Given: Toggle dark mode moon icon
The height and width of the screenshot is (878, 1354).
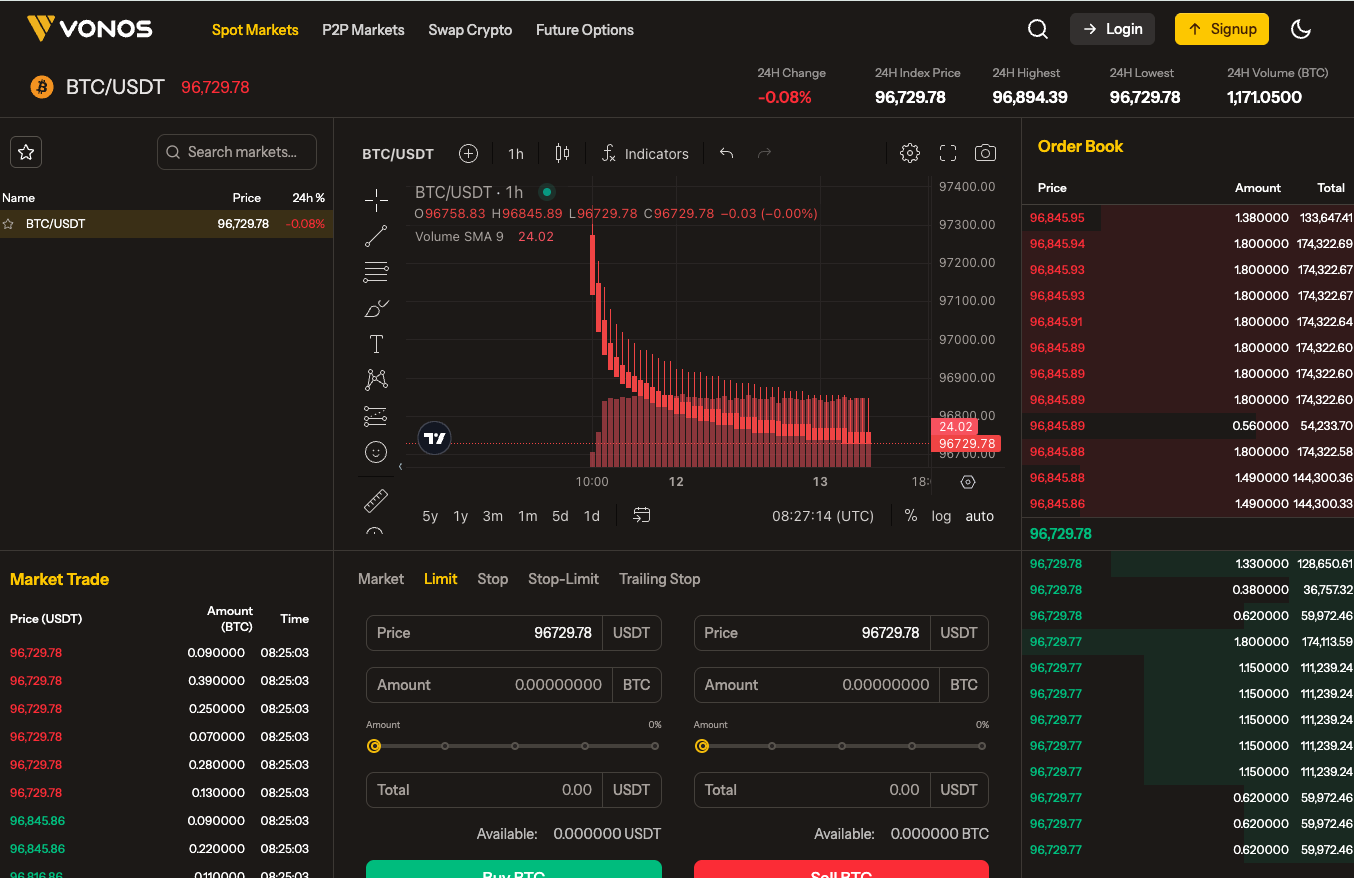Looking at the screenshot, I should pyautogui.click(x=1301, y=29).
